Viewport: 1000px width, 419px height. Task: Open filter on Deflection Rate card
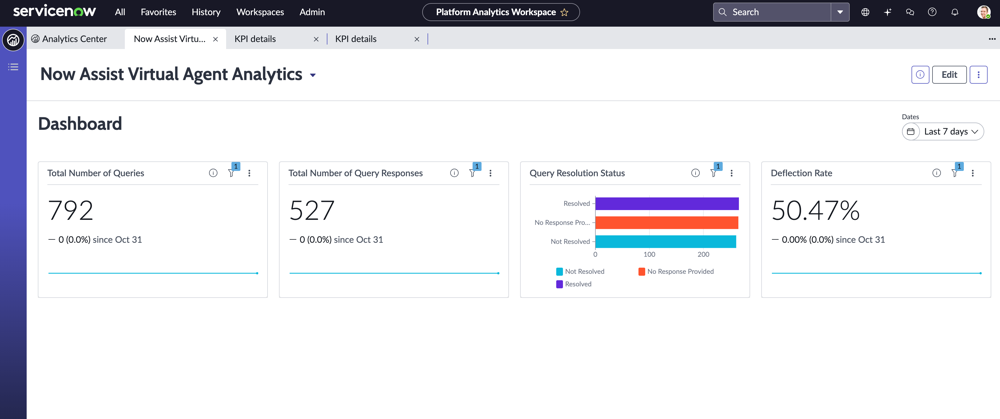click(954, 173)
